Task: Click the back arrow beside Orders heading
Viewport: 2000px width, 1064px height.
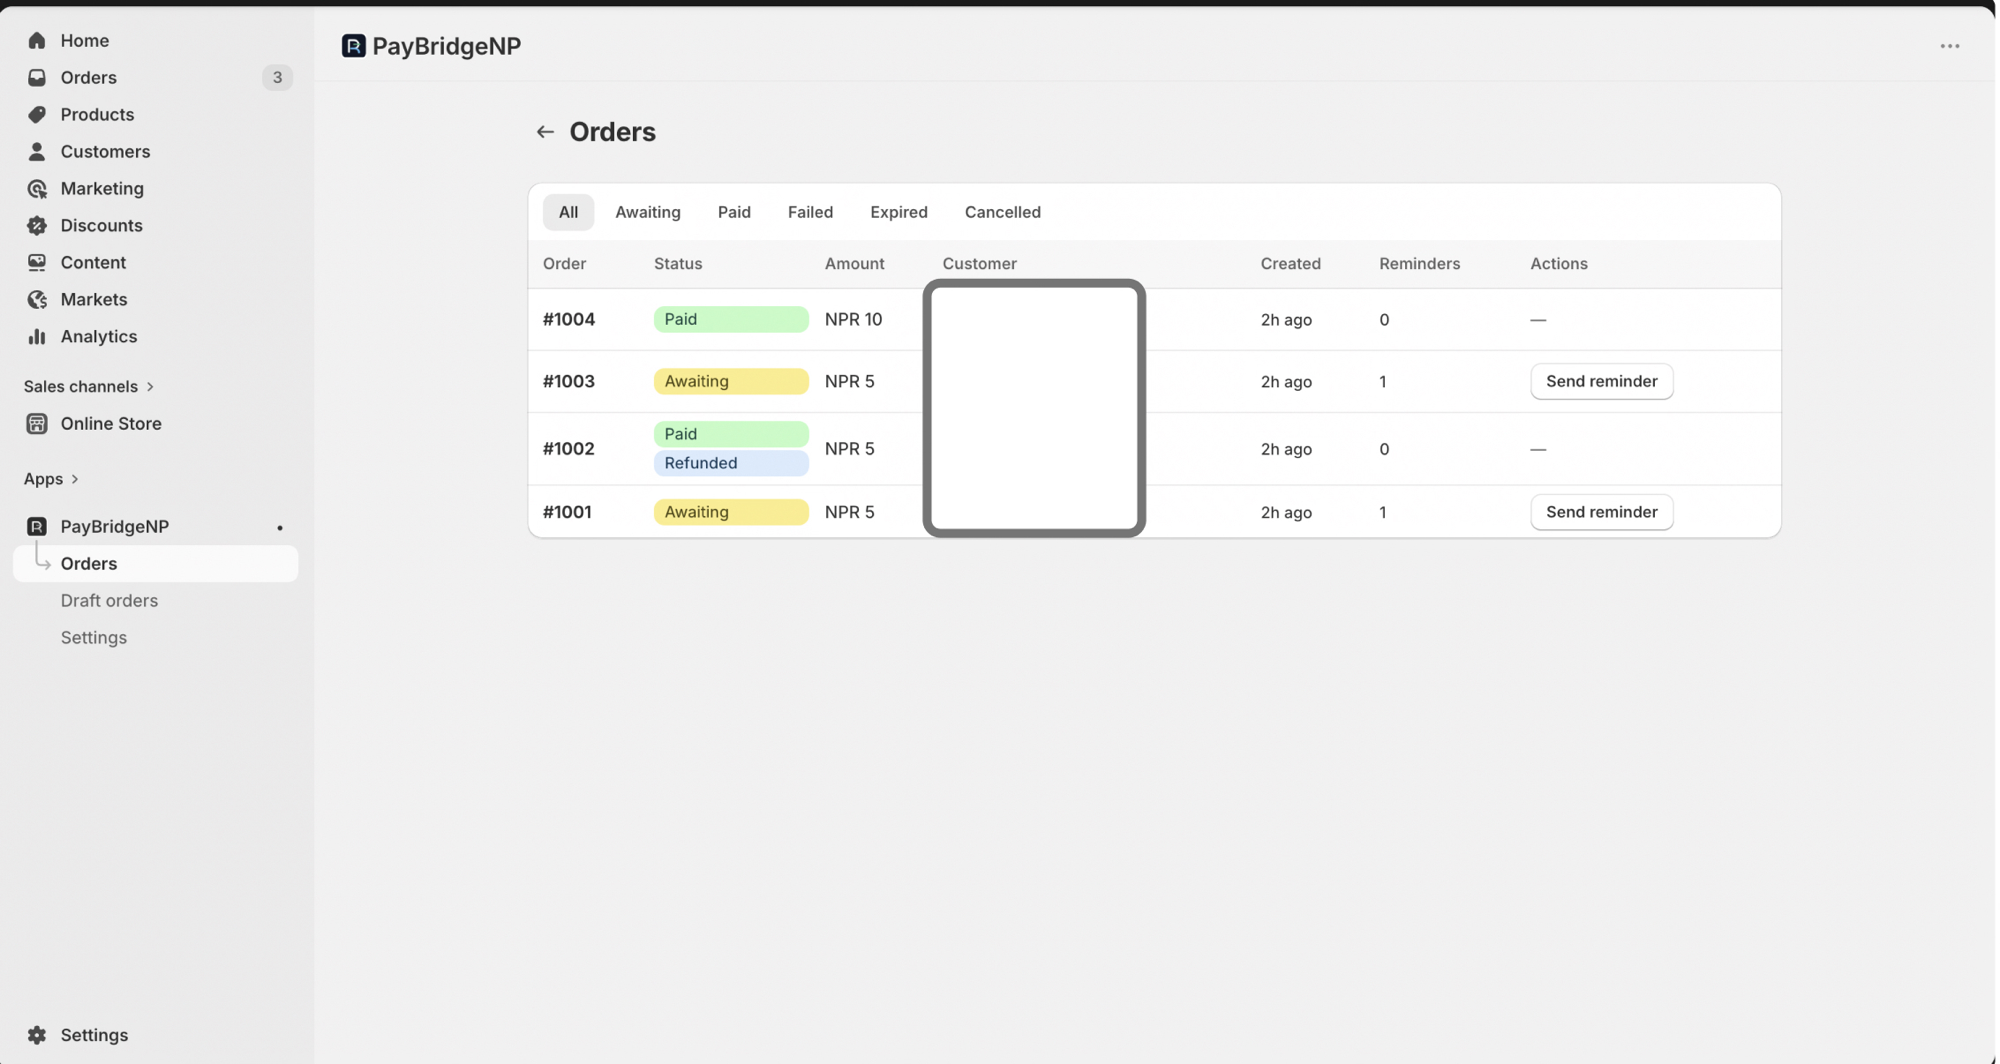Action: [545, 132]
